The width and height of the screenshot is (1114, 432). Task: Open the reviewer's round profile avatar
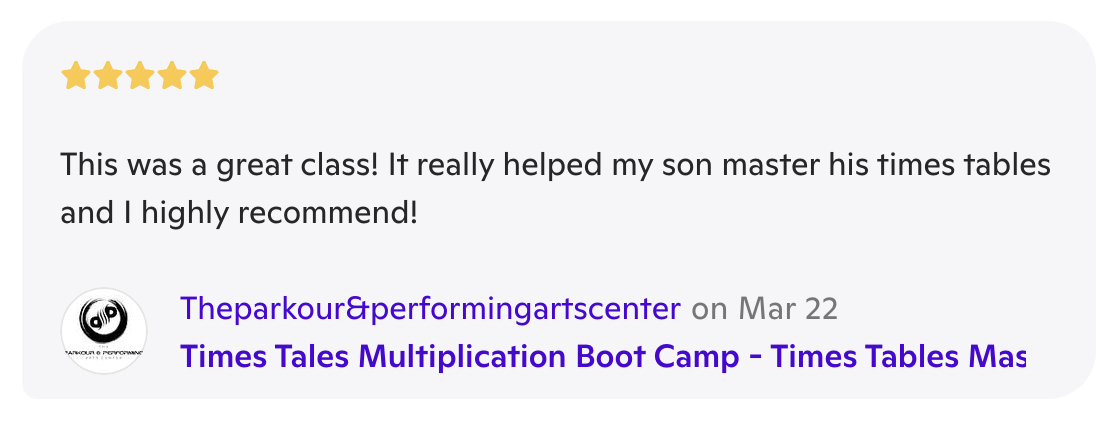104,331
